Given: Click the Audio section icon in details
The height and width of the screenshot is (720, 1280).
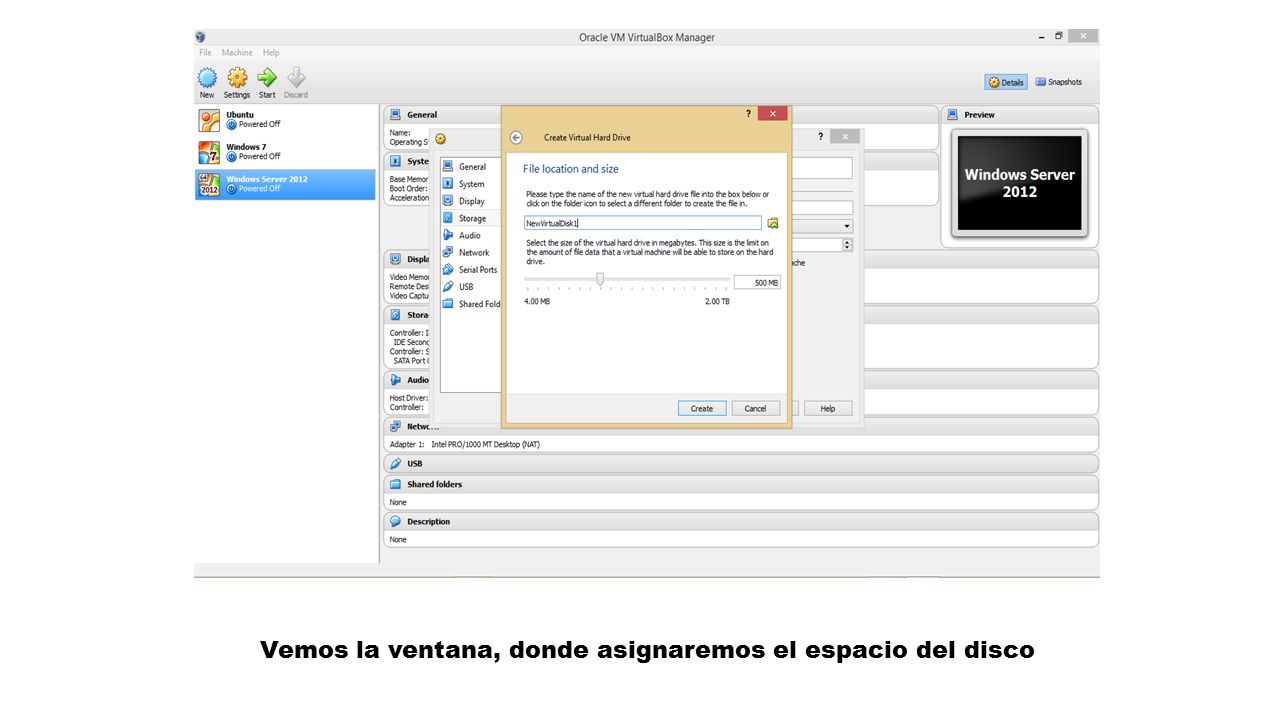Looking at the screenshot, I should [396, 380].
